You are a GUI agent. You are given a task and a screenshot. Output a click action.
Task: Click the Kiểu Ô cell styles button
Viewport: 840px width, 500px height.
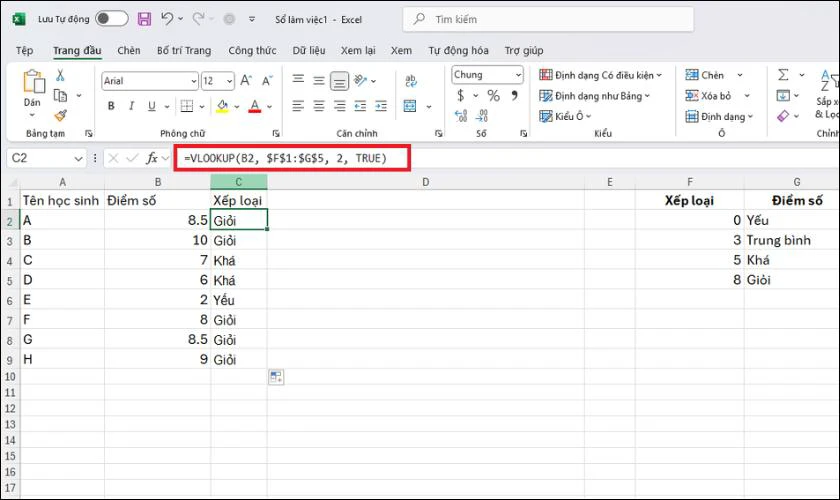click(x=565, y=116)
